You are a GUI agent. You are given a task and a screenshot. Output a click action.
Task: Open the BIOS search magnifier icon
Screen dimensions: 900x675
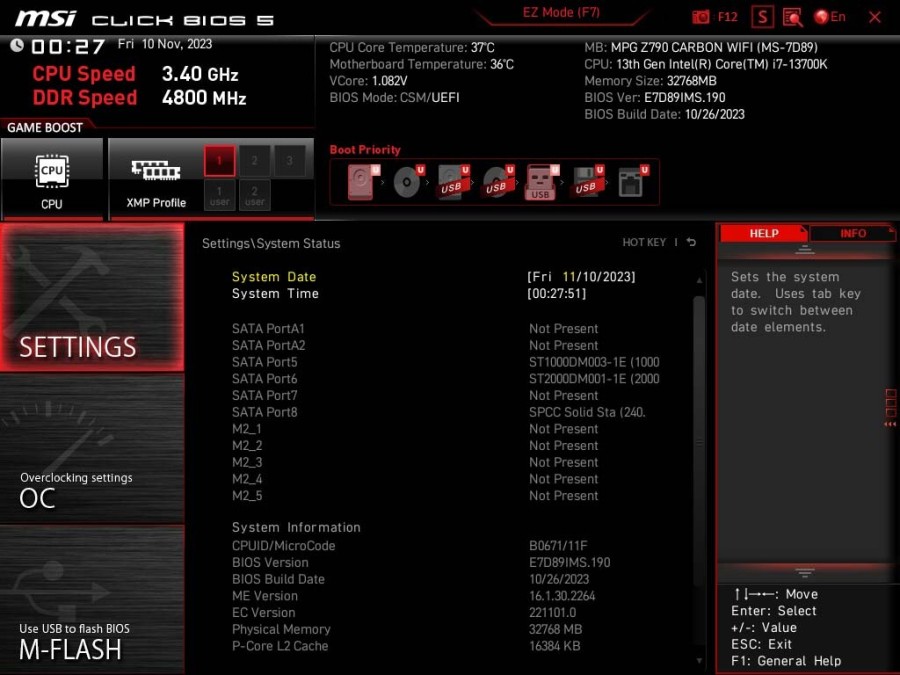pyautogui.click(x=793, y=17)
